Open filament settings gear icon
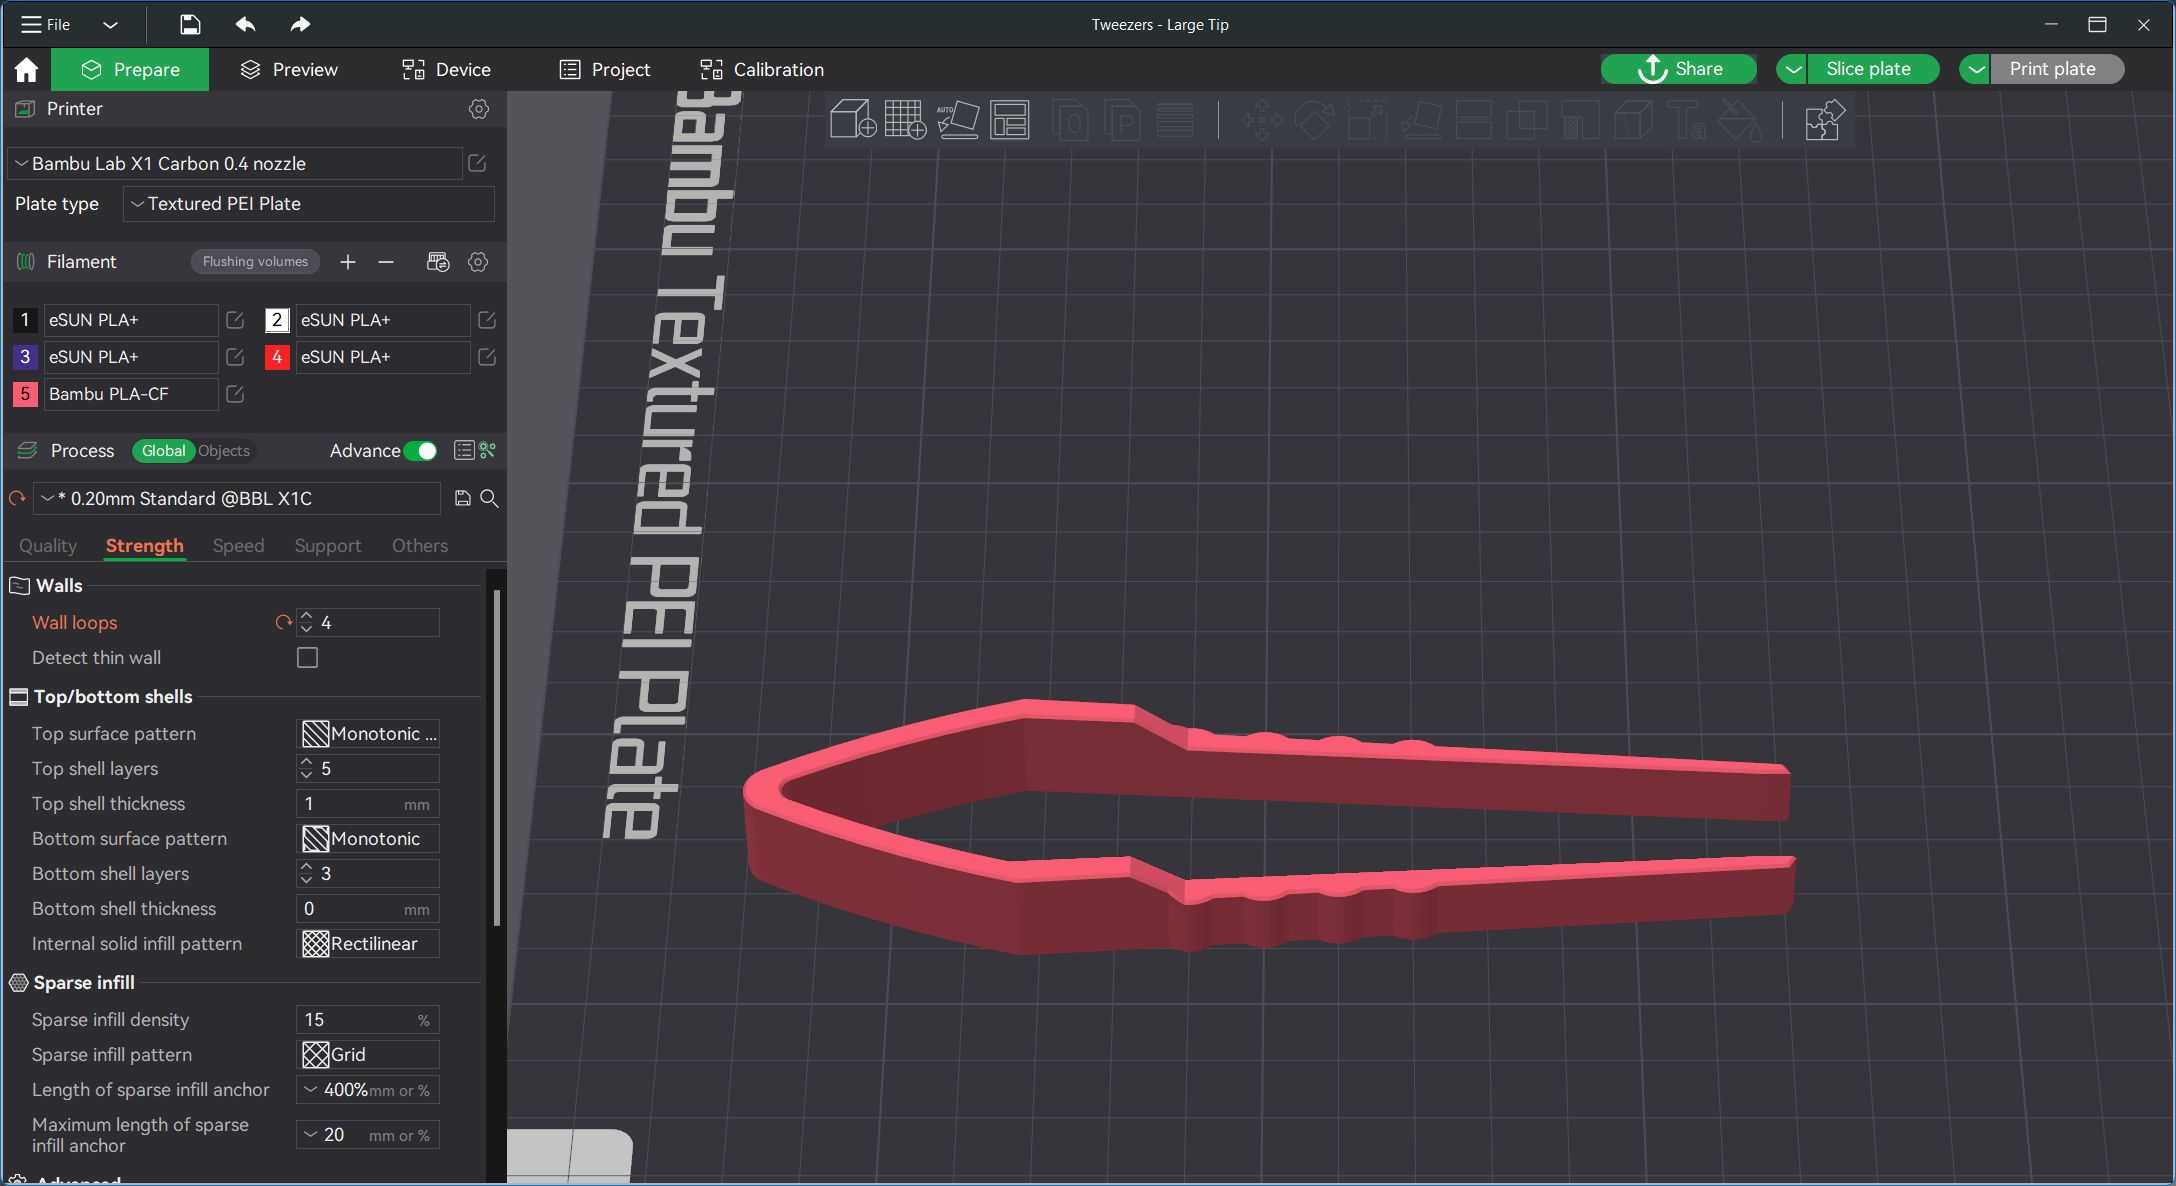This screenshot has width=2176, height=1186. (478, 262)
